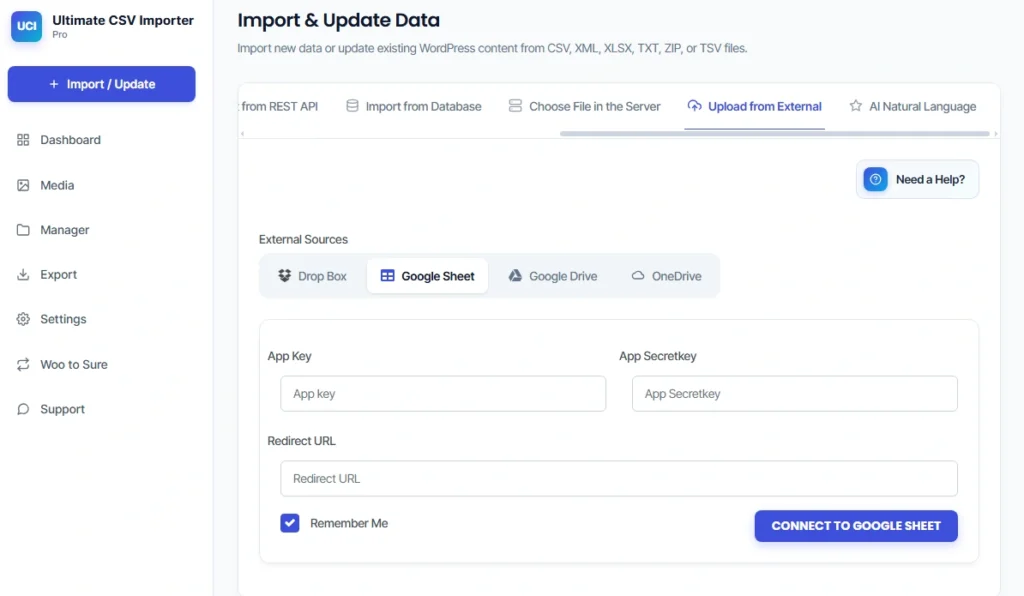This screenshot has height=596, width=1024.
Task: Open the from REST API tab
Action: (280, 106)
